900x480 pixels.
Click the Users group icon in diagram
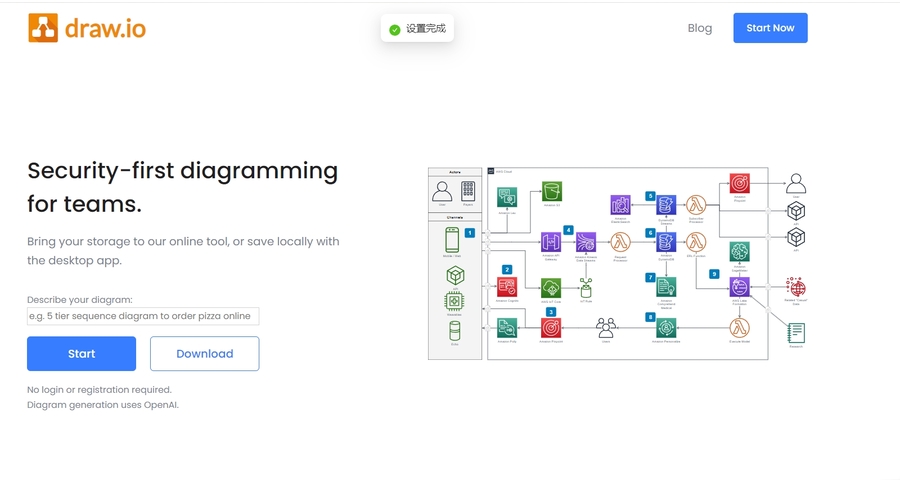pos(605,327)
